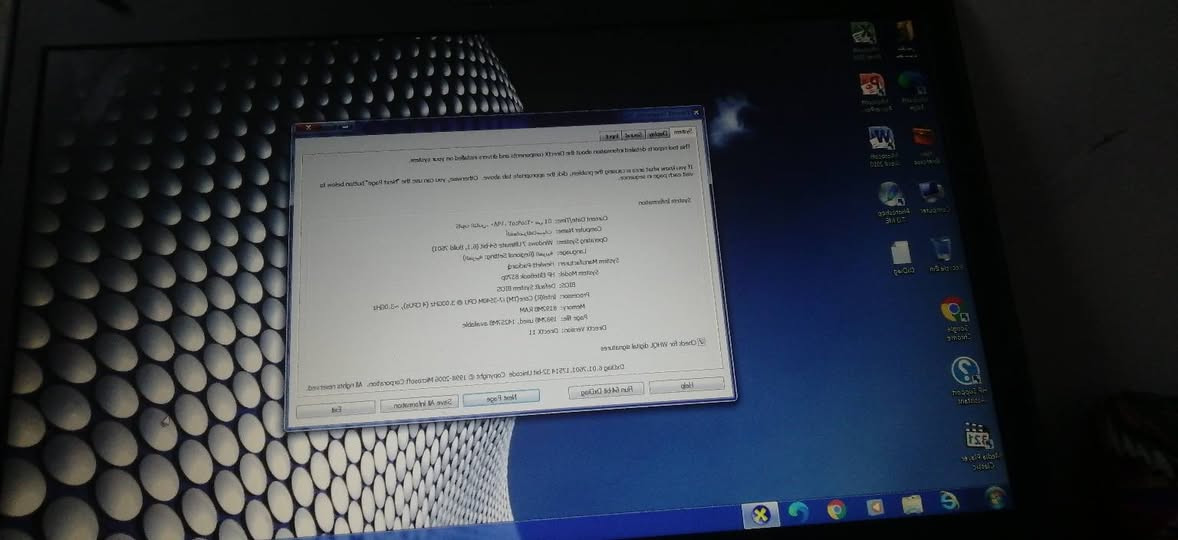
Task: Open the Windows Start menu orb
Action: (994, 497)
